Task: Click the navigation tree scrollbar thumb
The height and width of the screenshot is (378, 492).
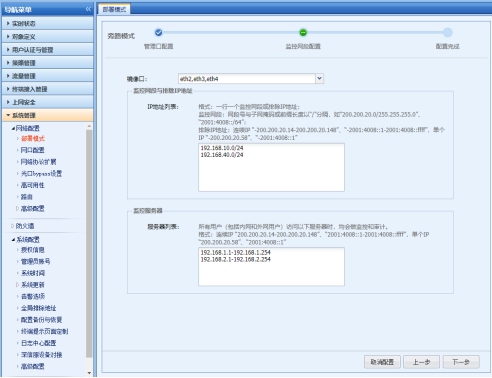Action: pyautogui.click(x=89, y=244)
